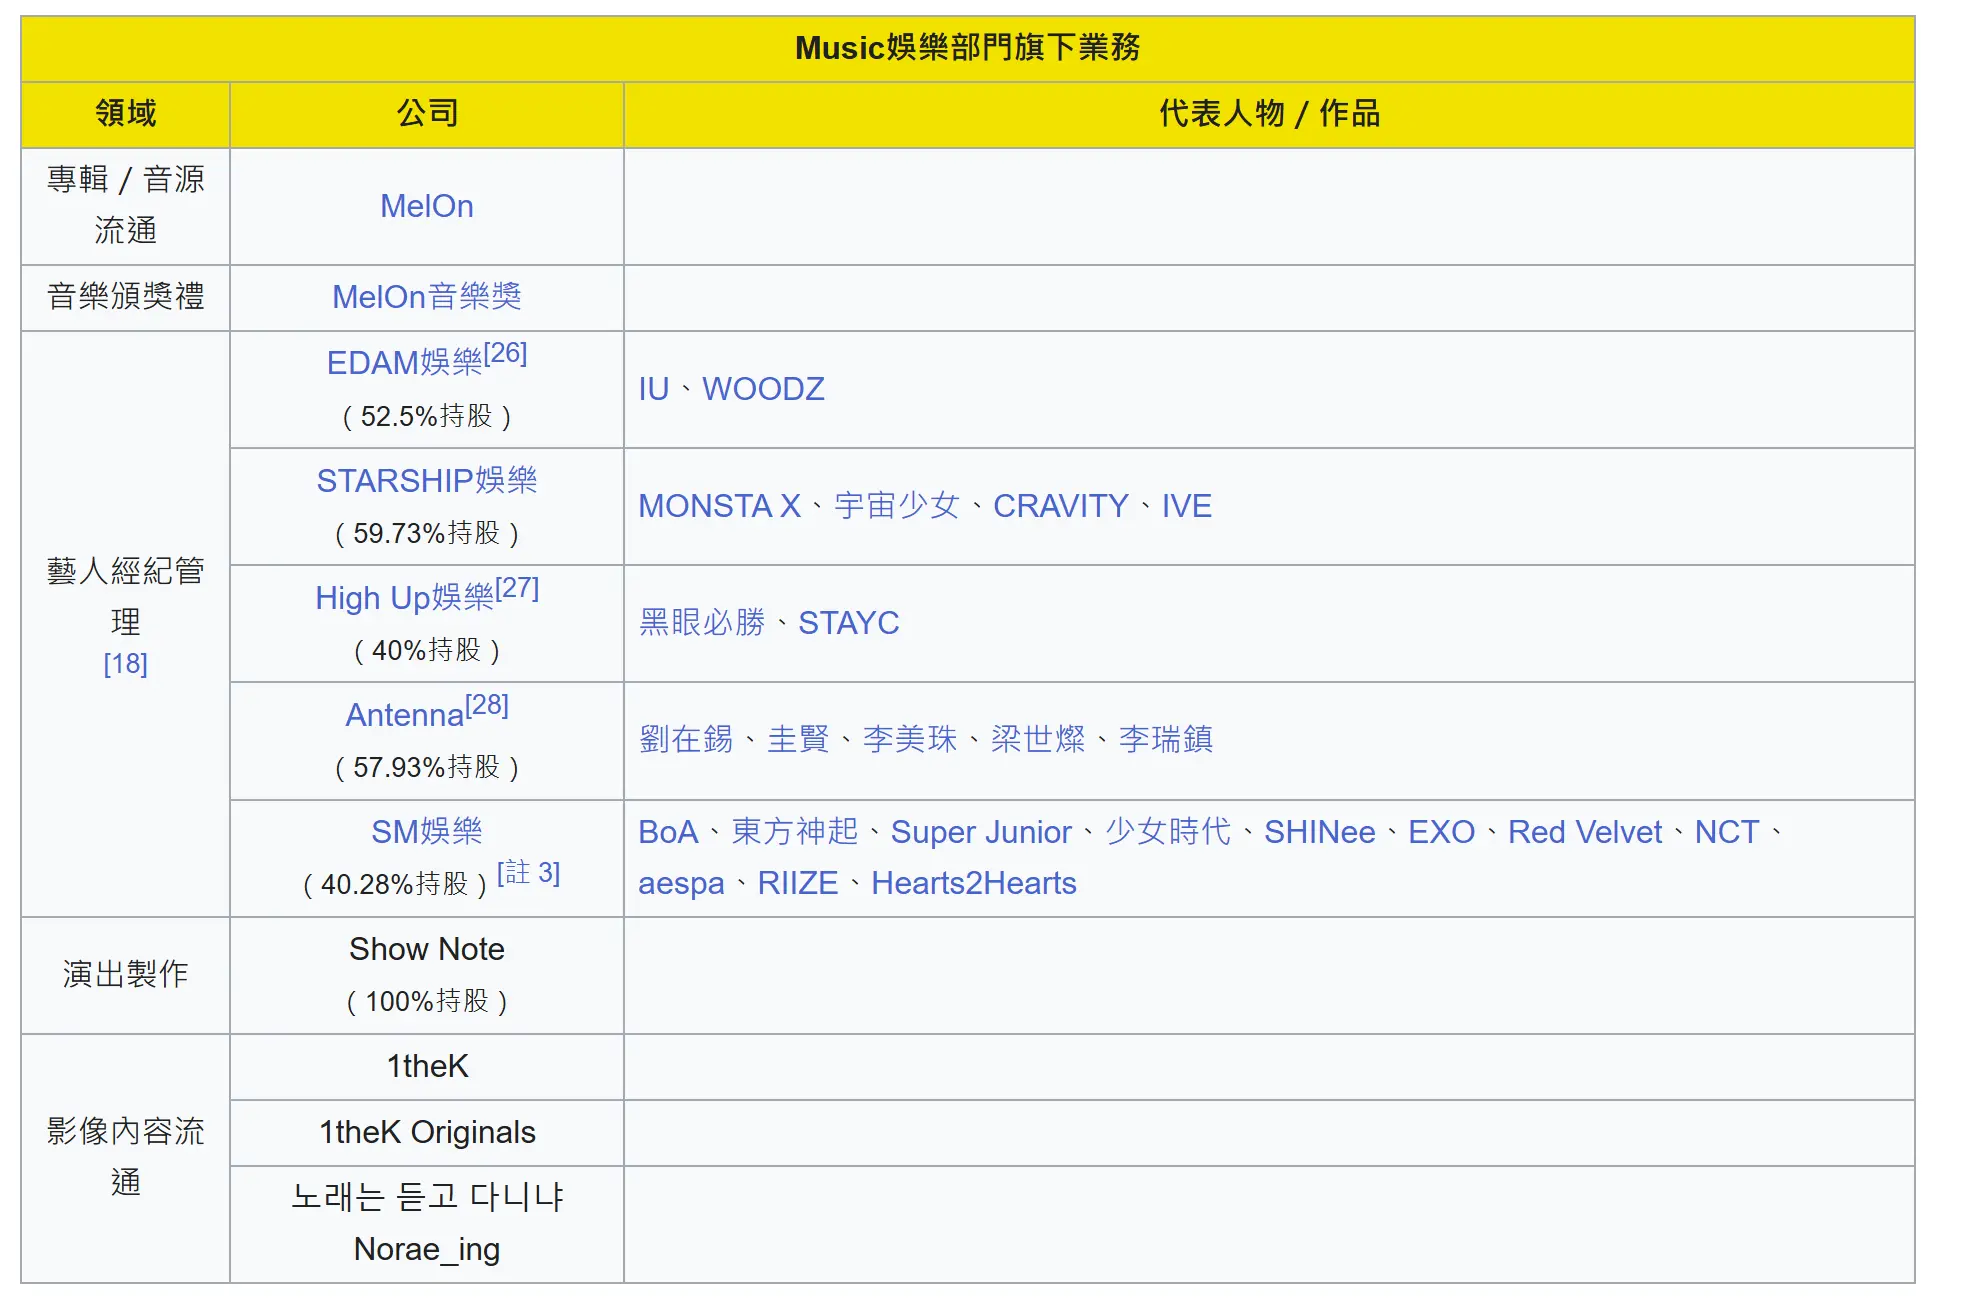Select the （59.73%持股） text
This screenshot has height=1298, width=1962.
tap(427, 534)
